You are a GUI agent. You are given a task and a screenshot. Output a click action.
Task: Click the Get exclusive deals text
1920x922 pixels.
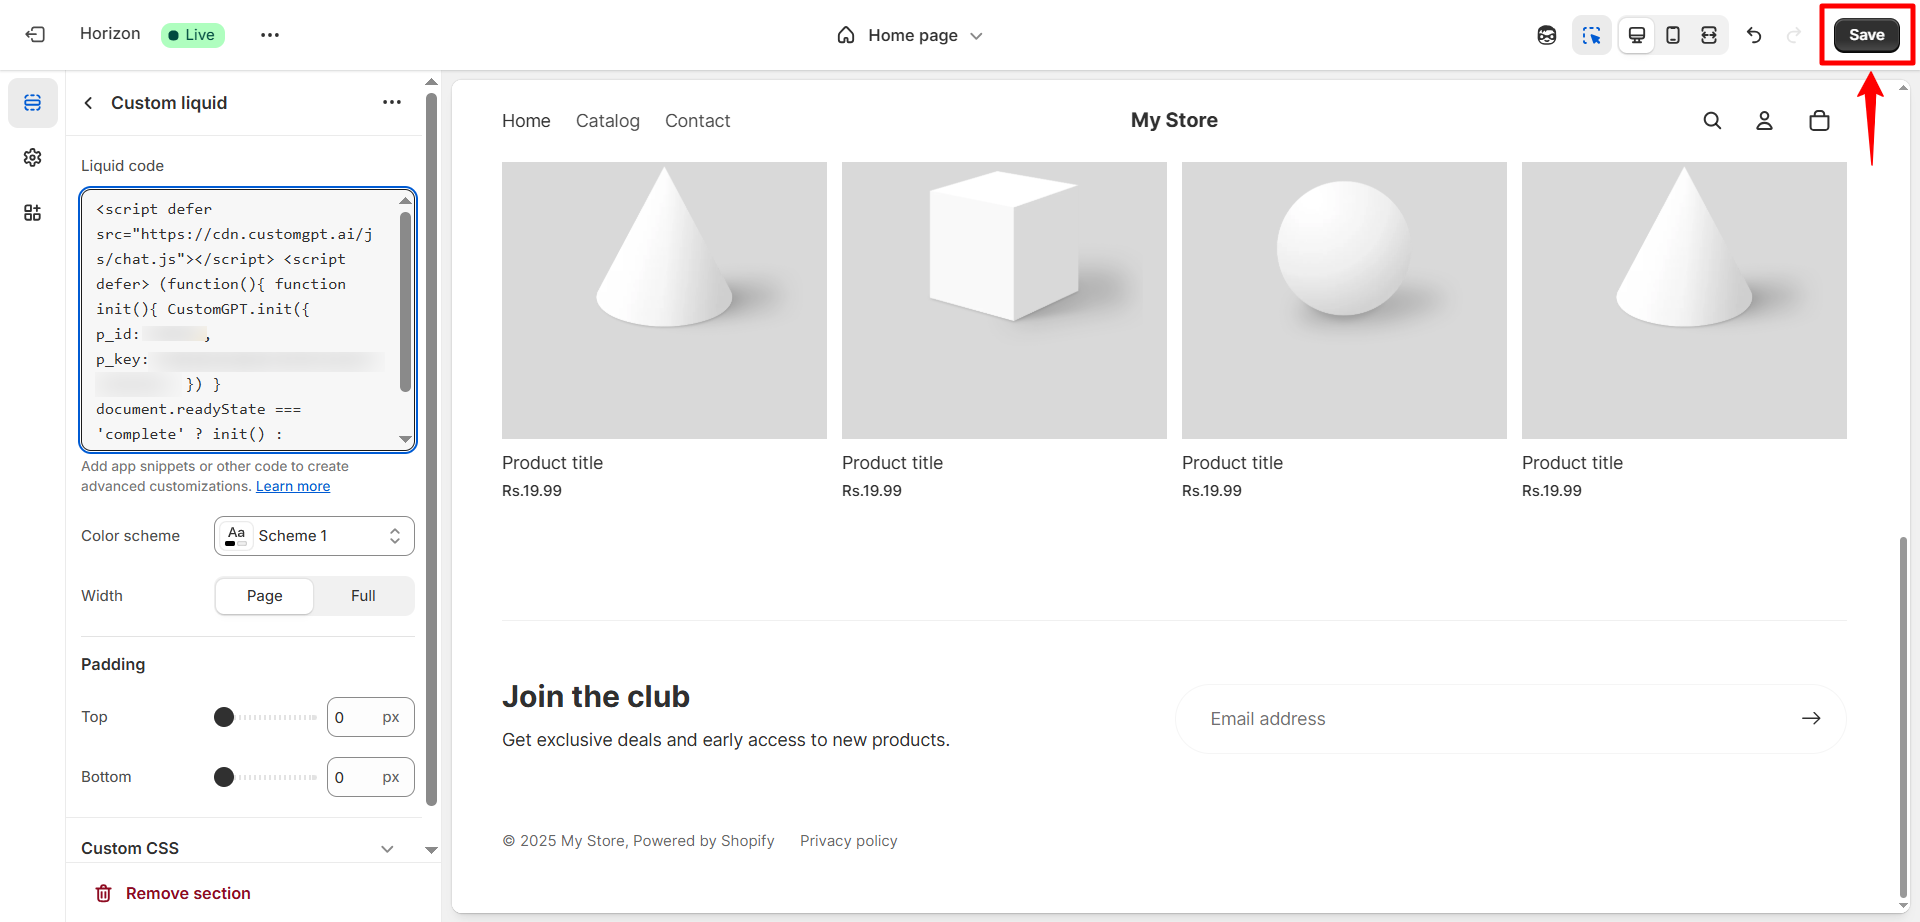[726, 740]
